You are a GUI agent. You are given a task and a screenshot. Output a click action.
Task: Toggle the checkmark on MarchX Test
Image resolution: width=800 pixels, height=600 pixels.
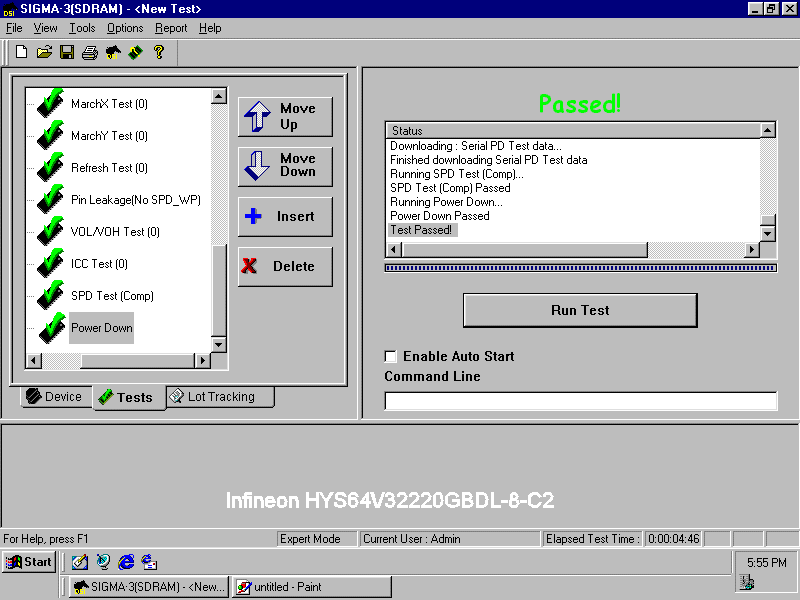click(x=48, y=103)
